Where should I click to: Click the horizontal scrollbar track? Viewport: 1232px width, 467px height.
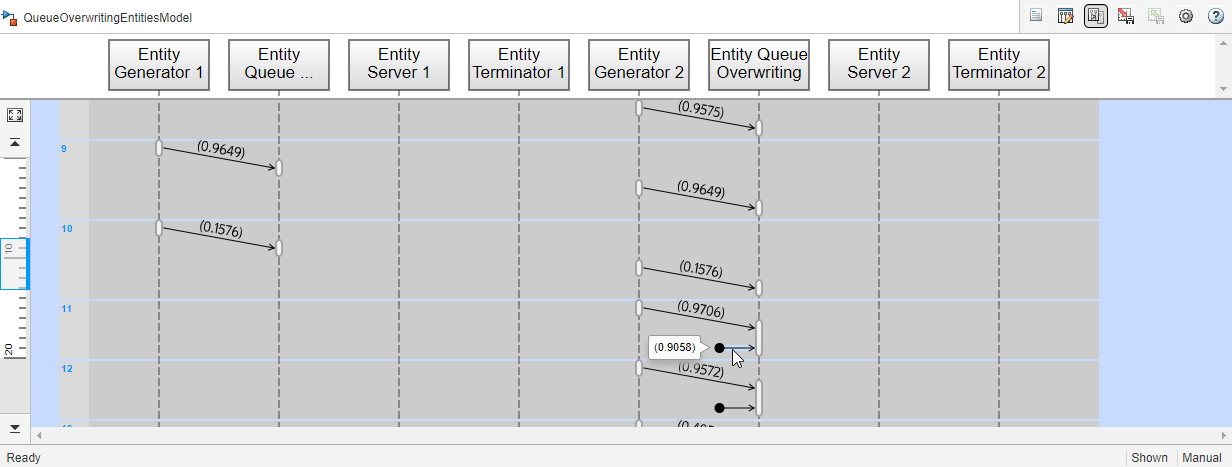tap(631, 435)
